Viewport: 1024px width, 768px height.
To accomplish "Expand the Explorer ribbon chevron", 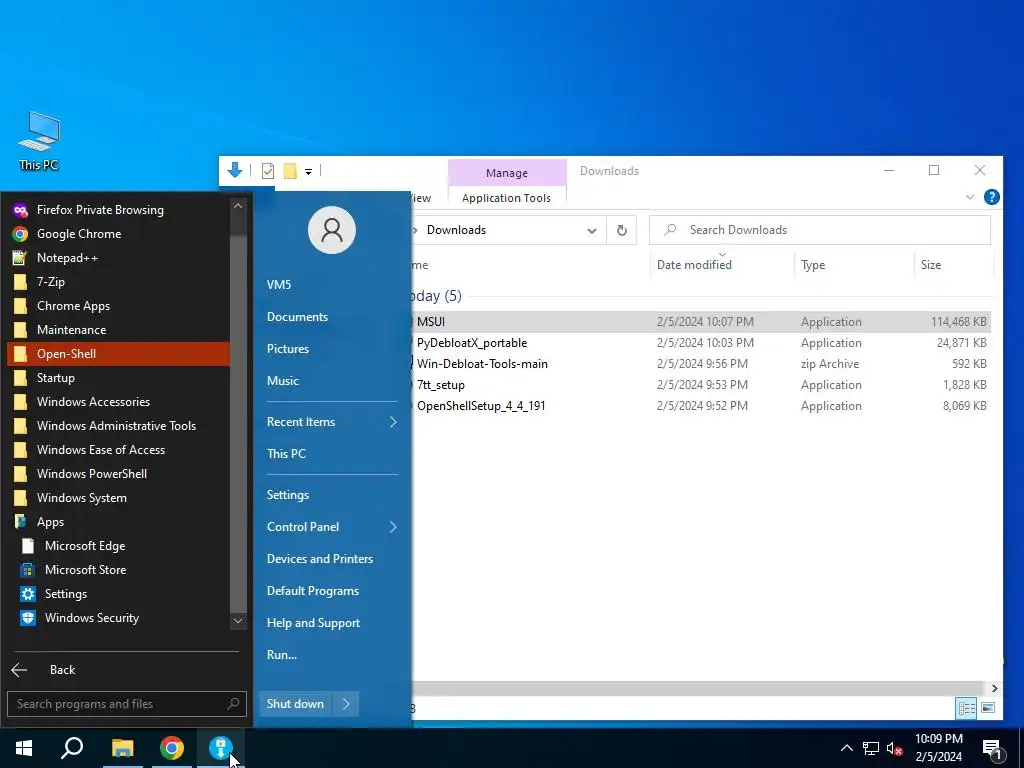I will 970,197.
